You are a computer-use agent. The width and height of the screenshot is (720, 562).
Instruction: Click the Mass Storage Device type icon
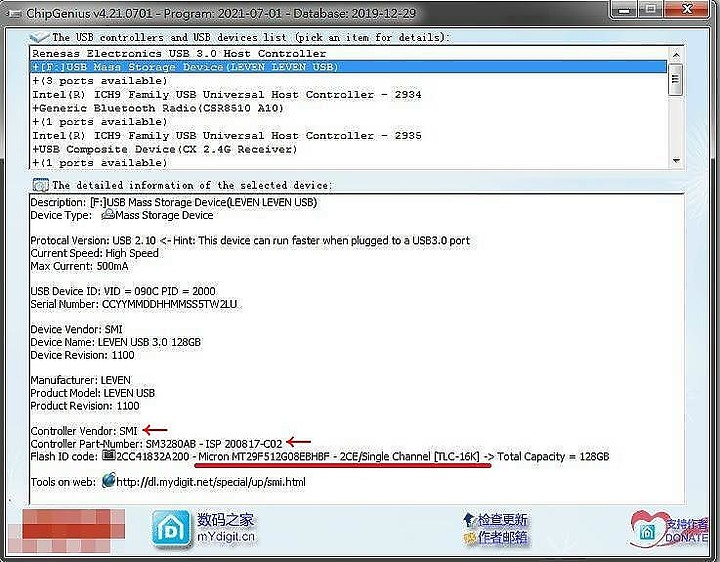pyautogui.click(x=108, y=214)
